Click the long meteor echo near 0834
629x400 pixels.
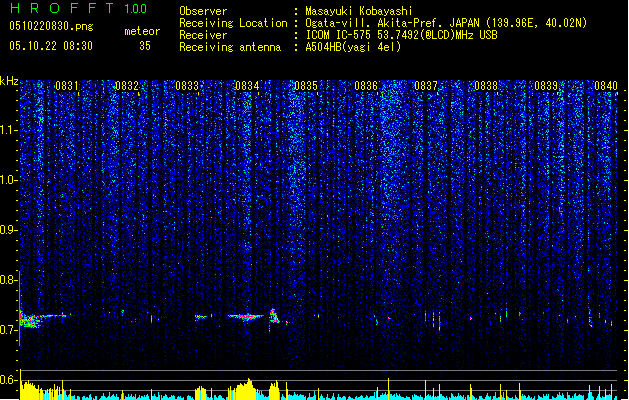[246, 317]
